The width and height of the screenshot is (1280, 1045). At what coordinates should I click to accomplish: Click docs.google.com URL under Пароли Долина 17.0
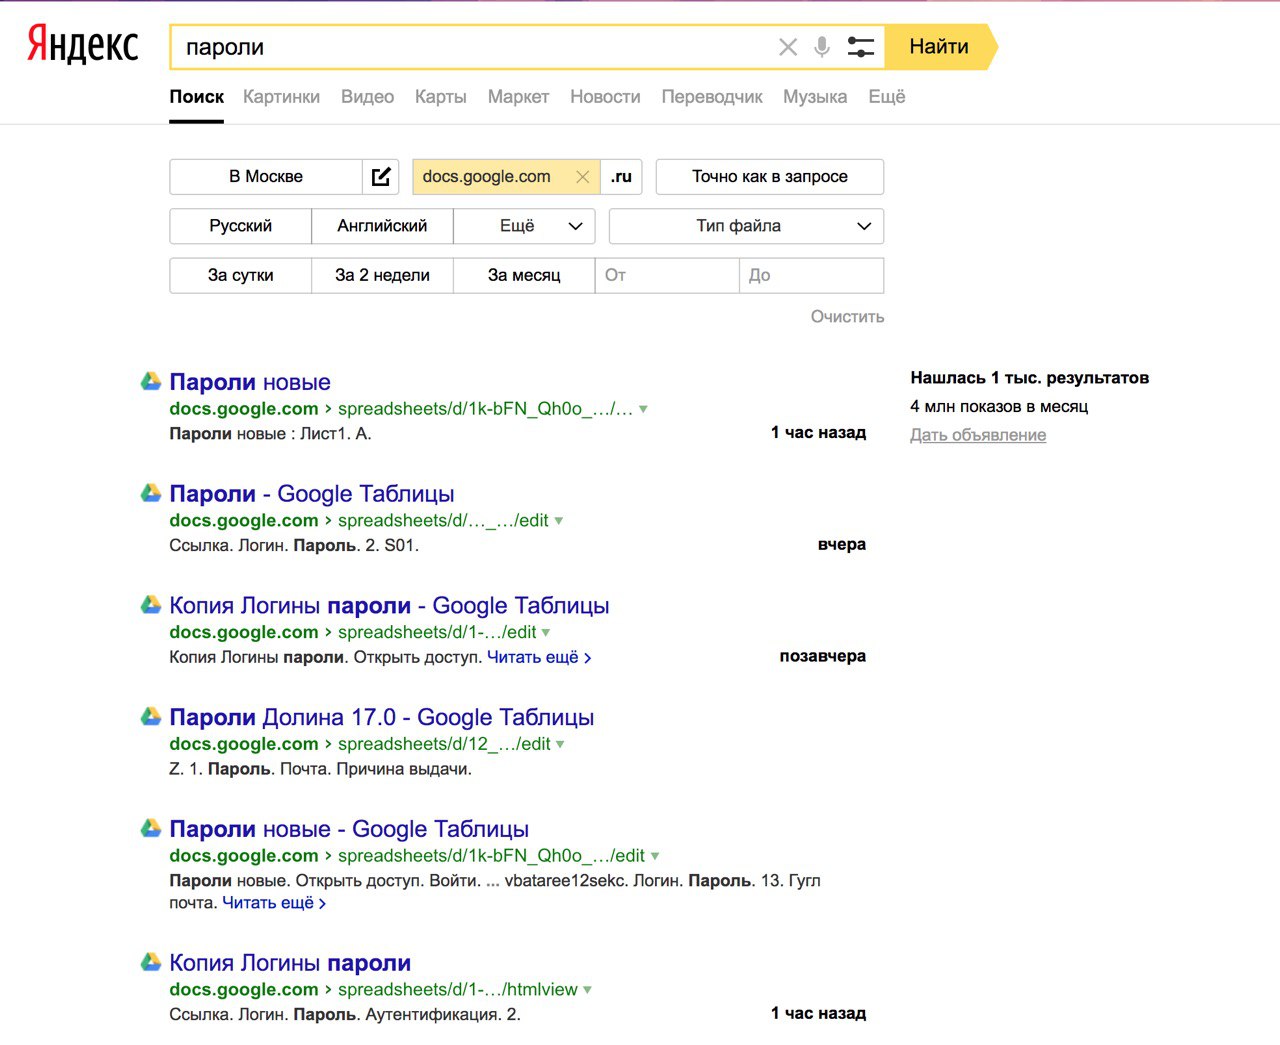pos(244,744)
